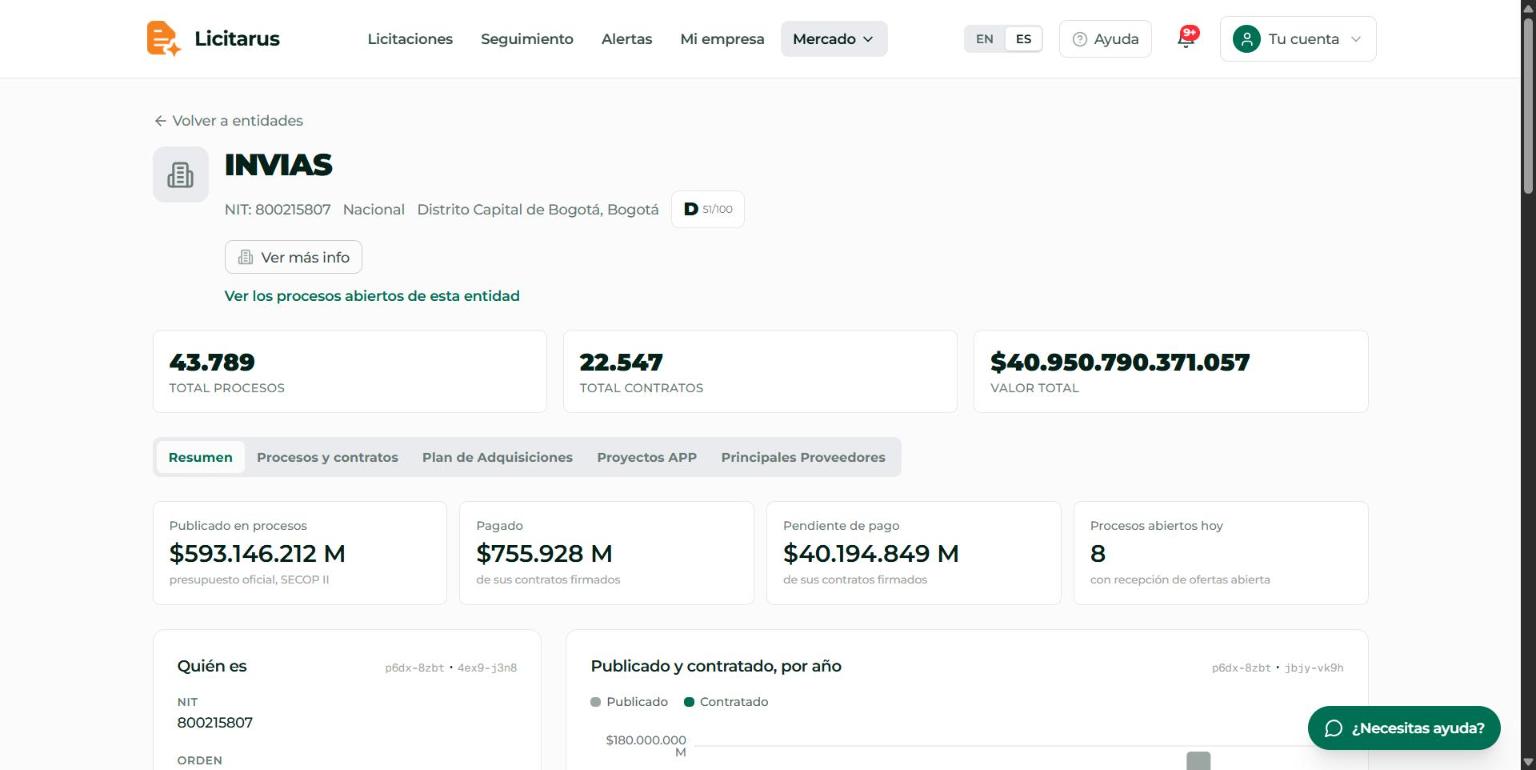Viewport: 1536px width, 770px height.
Task: Switch language to ES
Action: pyautogui.click(x=1023, y=39)
